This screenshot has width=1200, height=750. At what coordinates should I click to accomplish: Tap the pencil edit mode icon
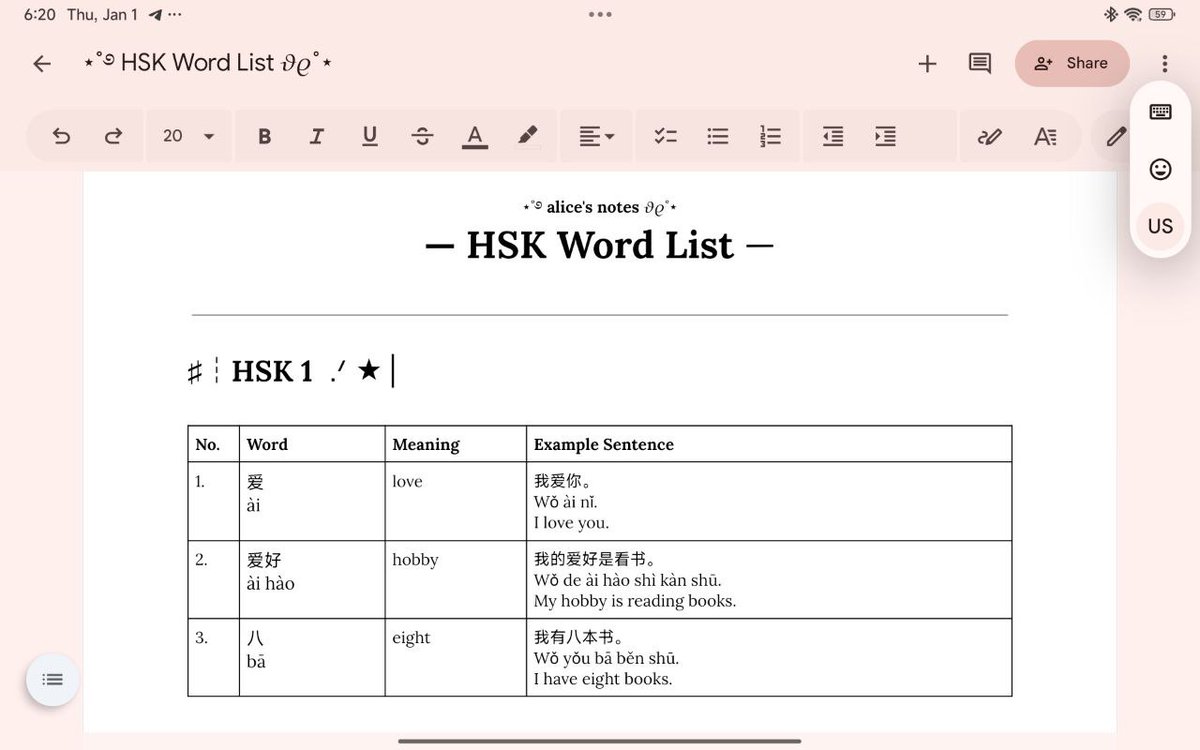pos(1116,136)
